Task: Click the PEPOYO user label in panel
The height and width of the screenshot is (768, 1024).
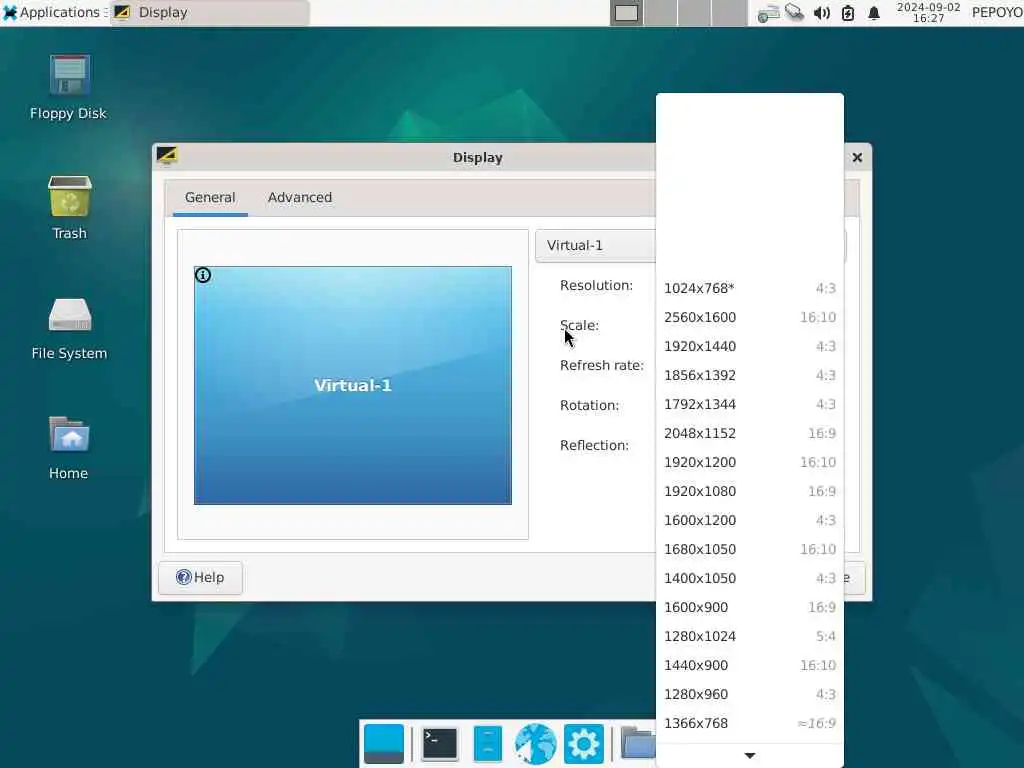Action: [997, 12]
